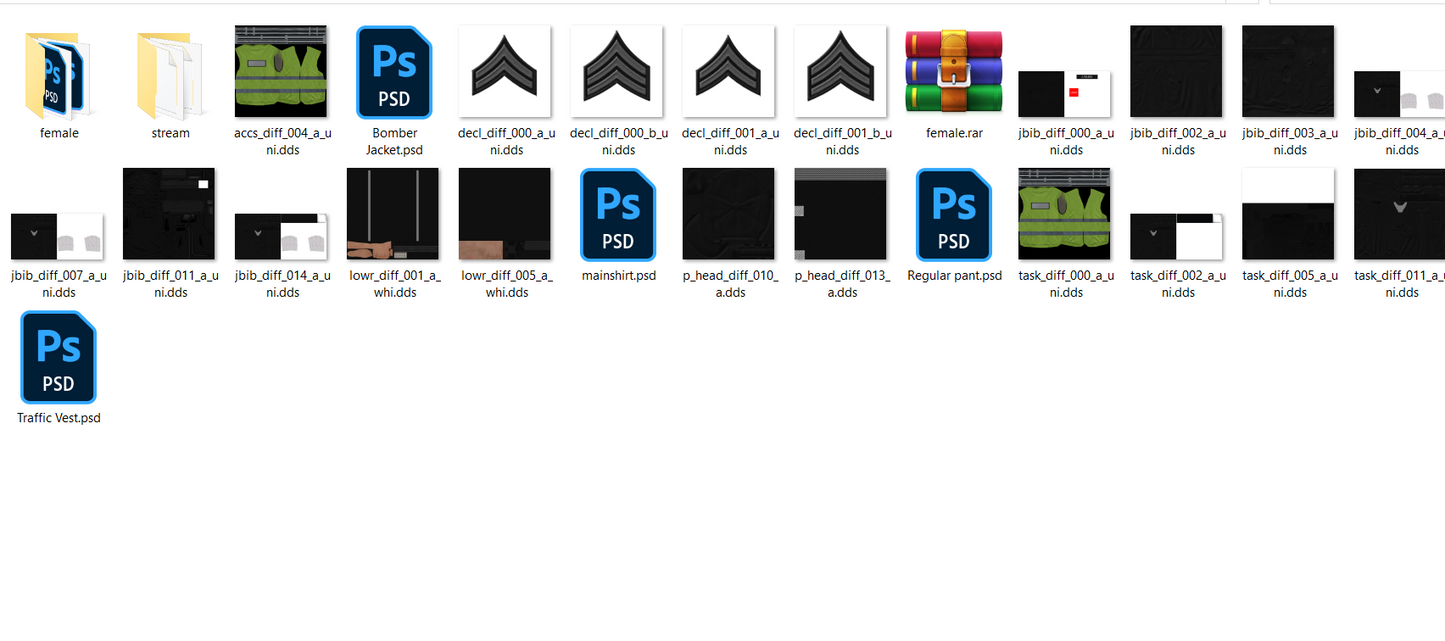The image size is (1445, 641).
Task: Select the decl_diff_001_b_uni.dds chevron file
Action: (842, 72)
